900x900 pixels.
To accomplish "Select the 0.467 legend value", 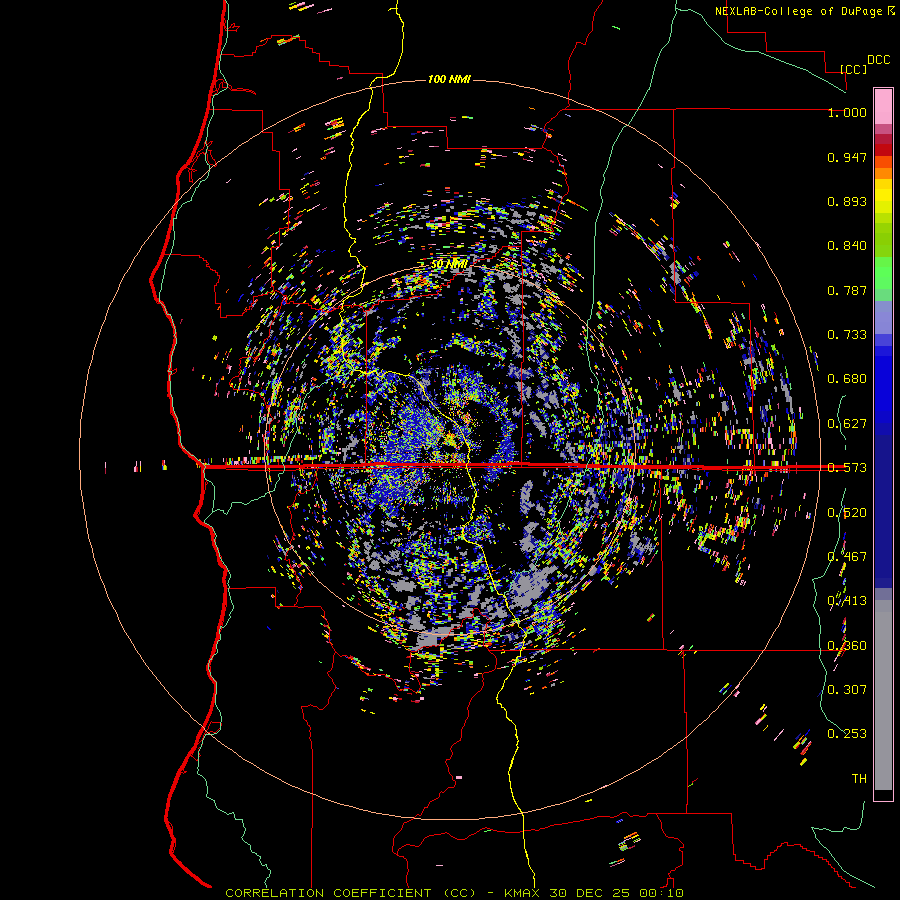I will (847, 557).
